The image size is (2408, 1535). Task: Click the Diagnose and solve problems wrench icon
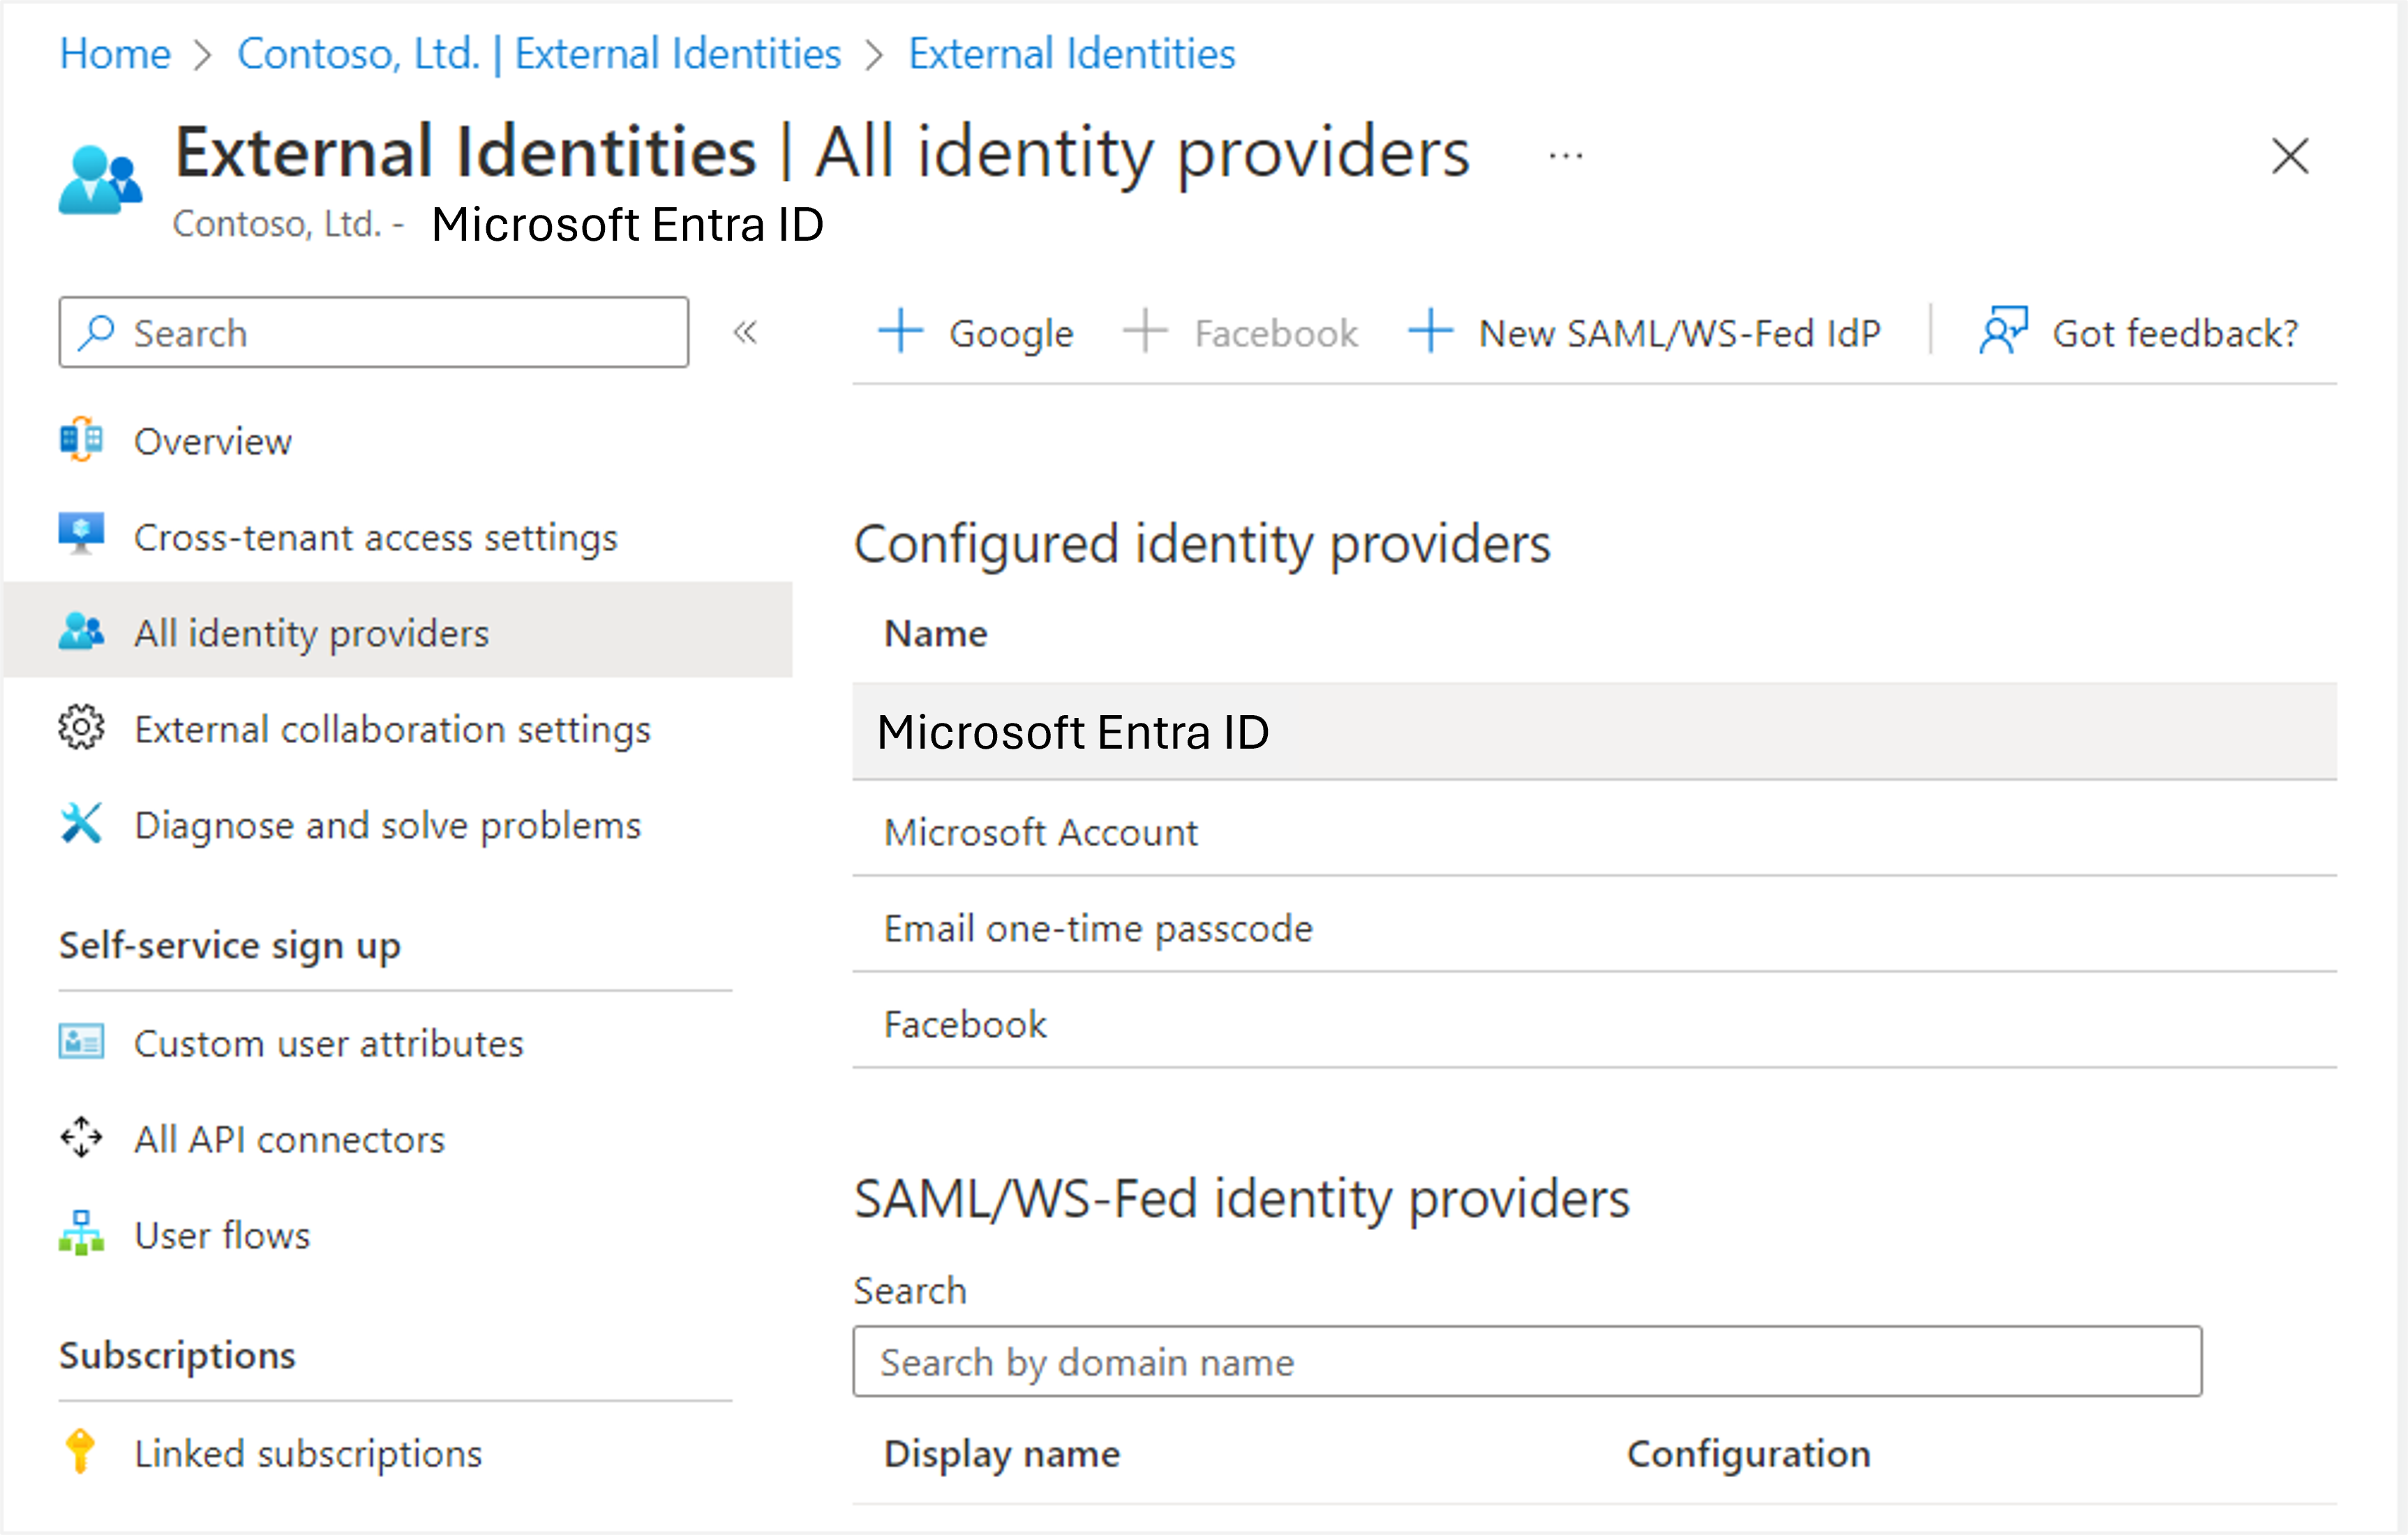coord(81,823)
